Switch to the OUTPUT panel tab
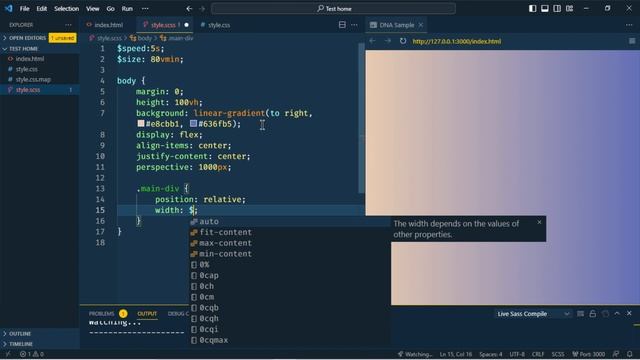The height and width of the screenshot is (360, 640). (147, 313)
